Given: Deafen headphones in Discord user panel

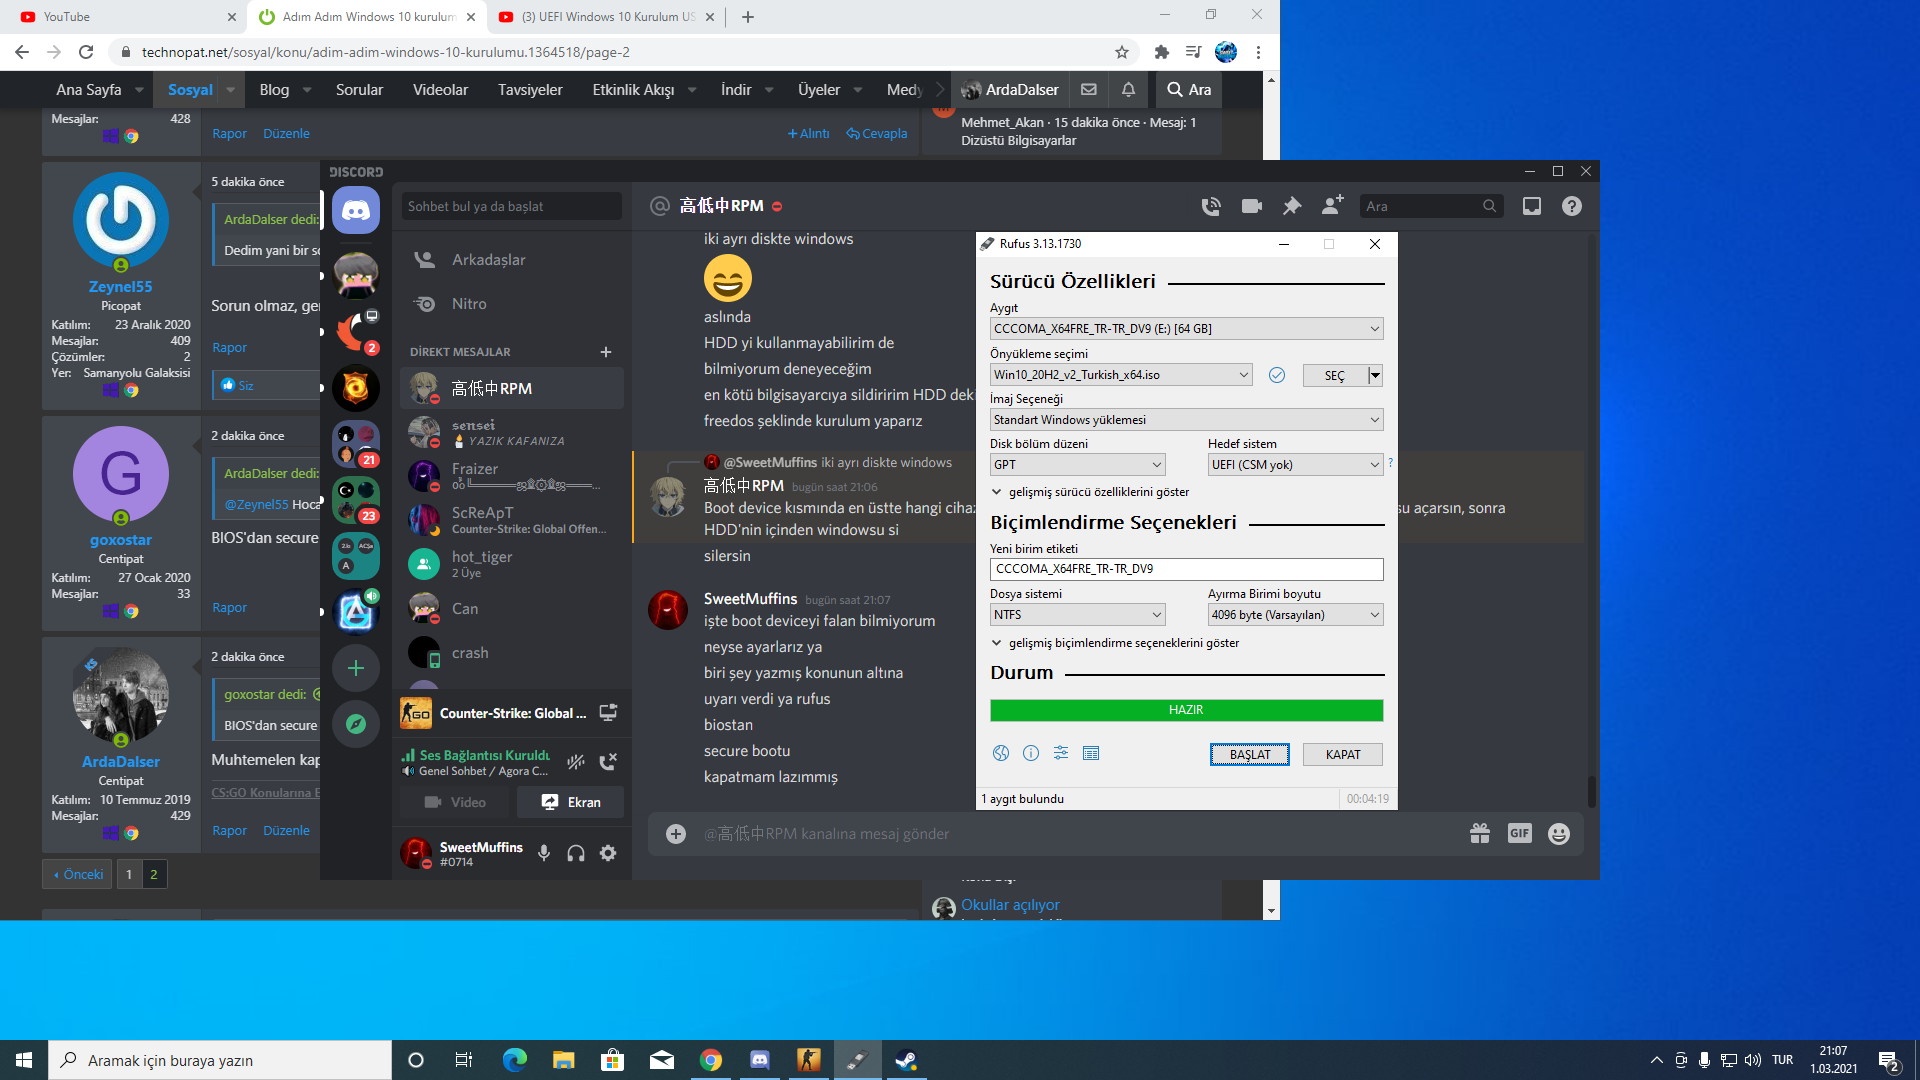Looking at the screenshot, I should pyautogui.click(x=576, y=853).
